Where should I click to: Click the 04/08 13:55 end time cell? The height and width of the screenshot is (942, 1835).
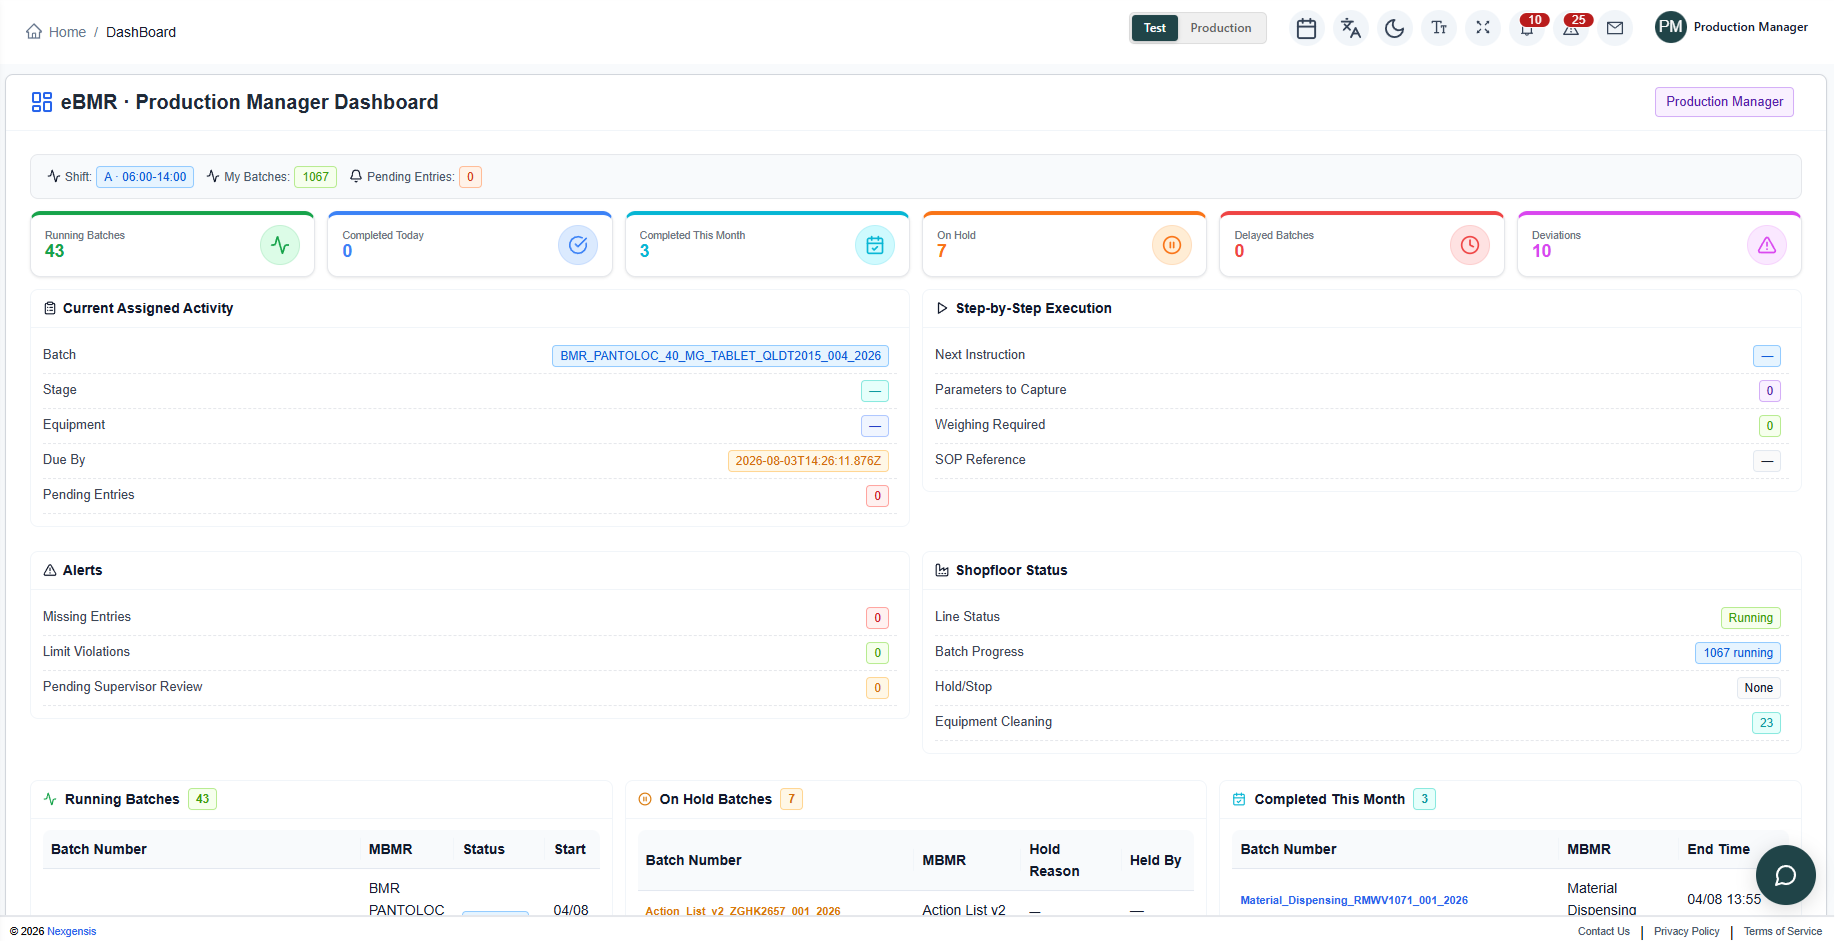point(1724,899)
